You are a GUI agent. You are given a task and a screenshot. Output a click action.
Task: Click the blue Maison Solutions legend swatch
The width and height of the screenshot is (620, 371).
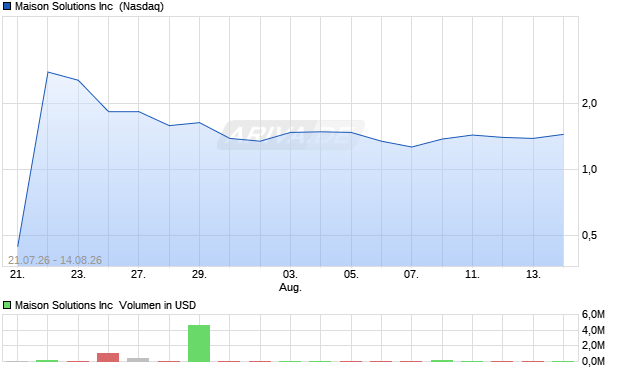click(7, 6)
